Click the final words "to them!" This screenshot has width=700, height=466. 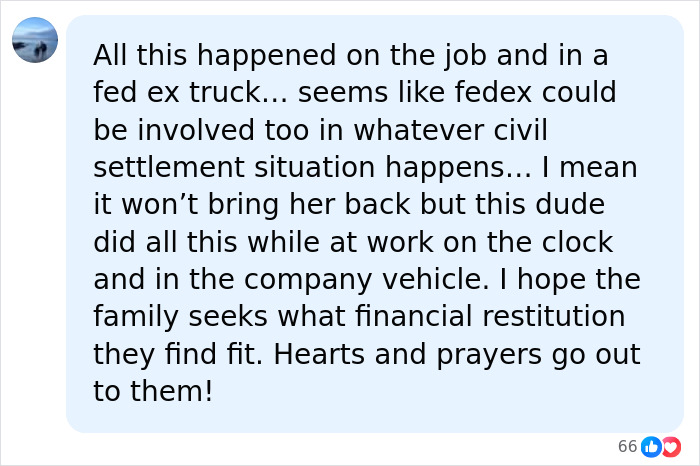(x=154, y=391)
